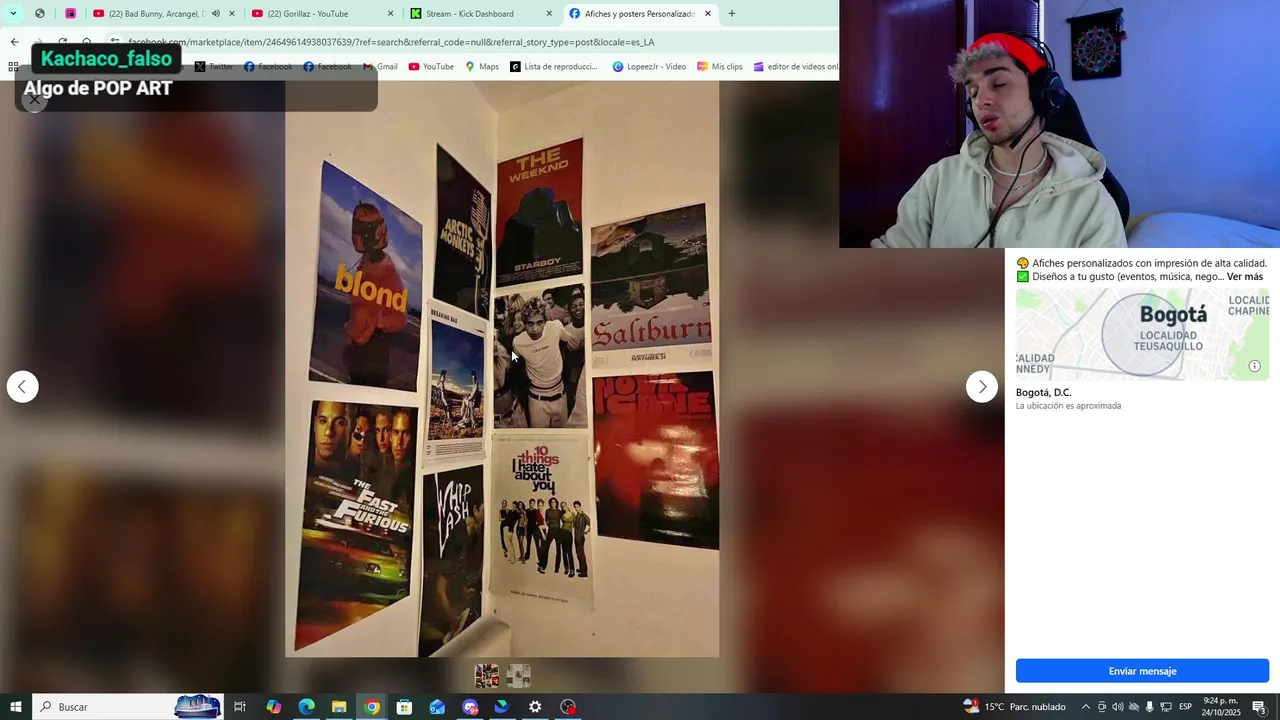Open the network status tray icon
Image resolution: width=1280 pixels, height=720 pixels.
coord(1166,707)
